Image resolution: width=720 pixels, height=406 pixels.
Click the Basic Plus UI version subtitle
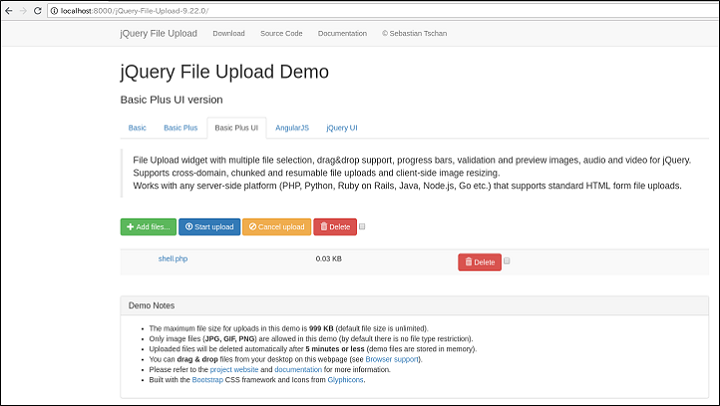pos(171,100)
